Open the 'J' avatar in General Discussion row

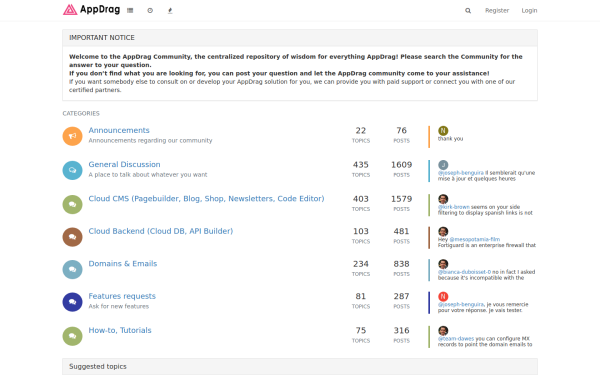point(443,165)
